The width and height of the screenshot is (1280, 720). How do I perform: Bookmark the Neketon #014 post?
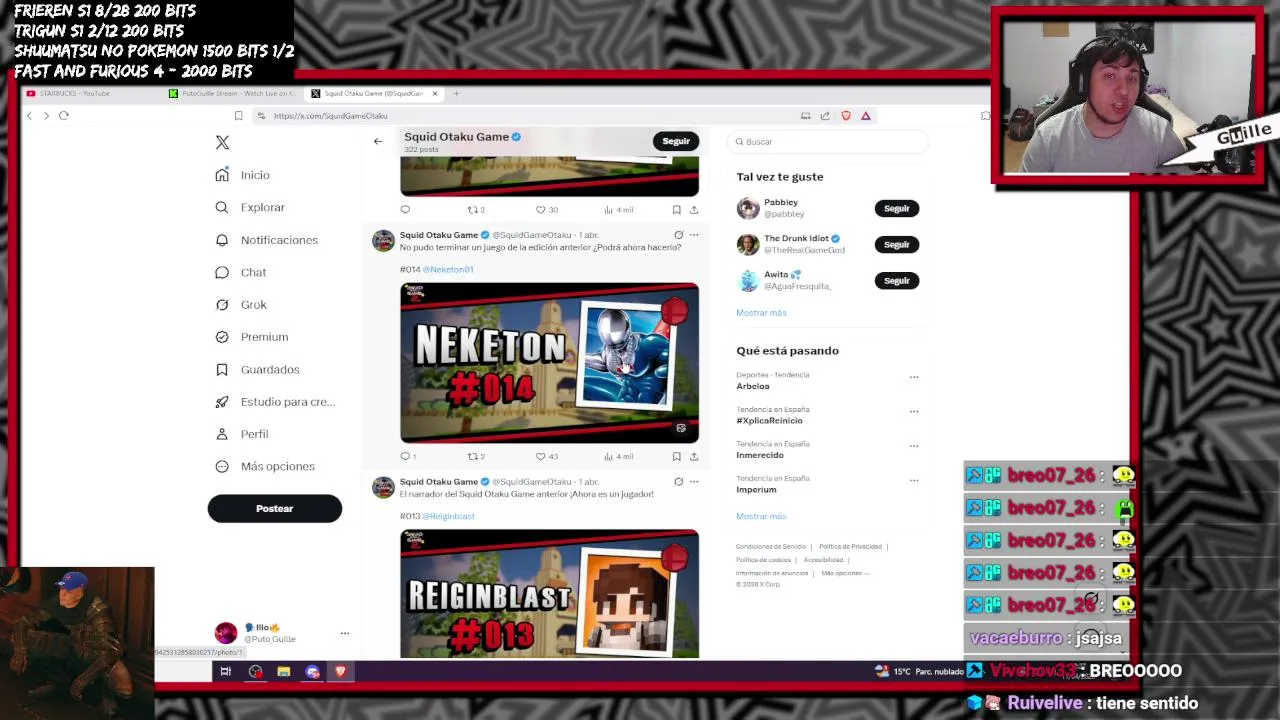pos(676,456)
